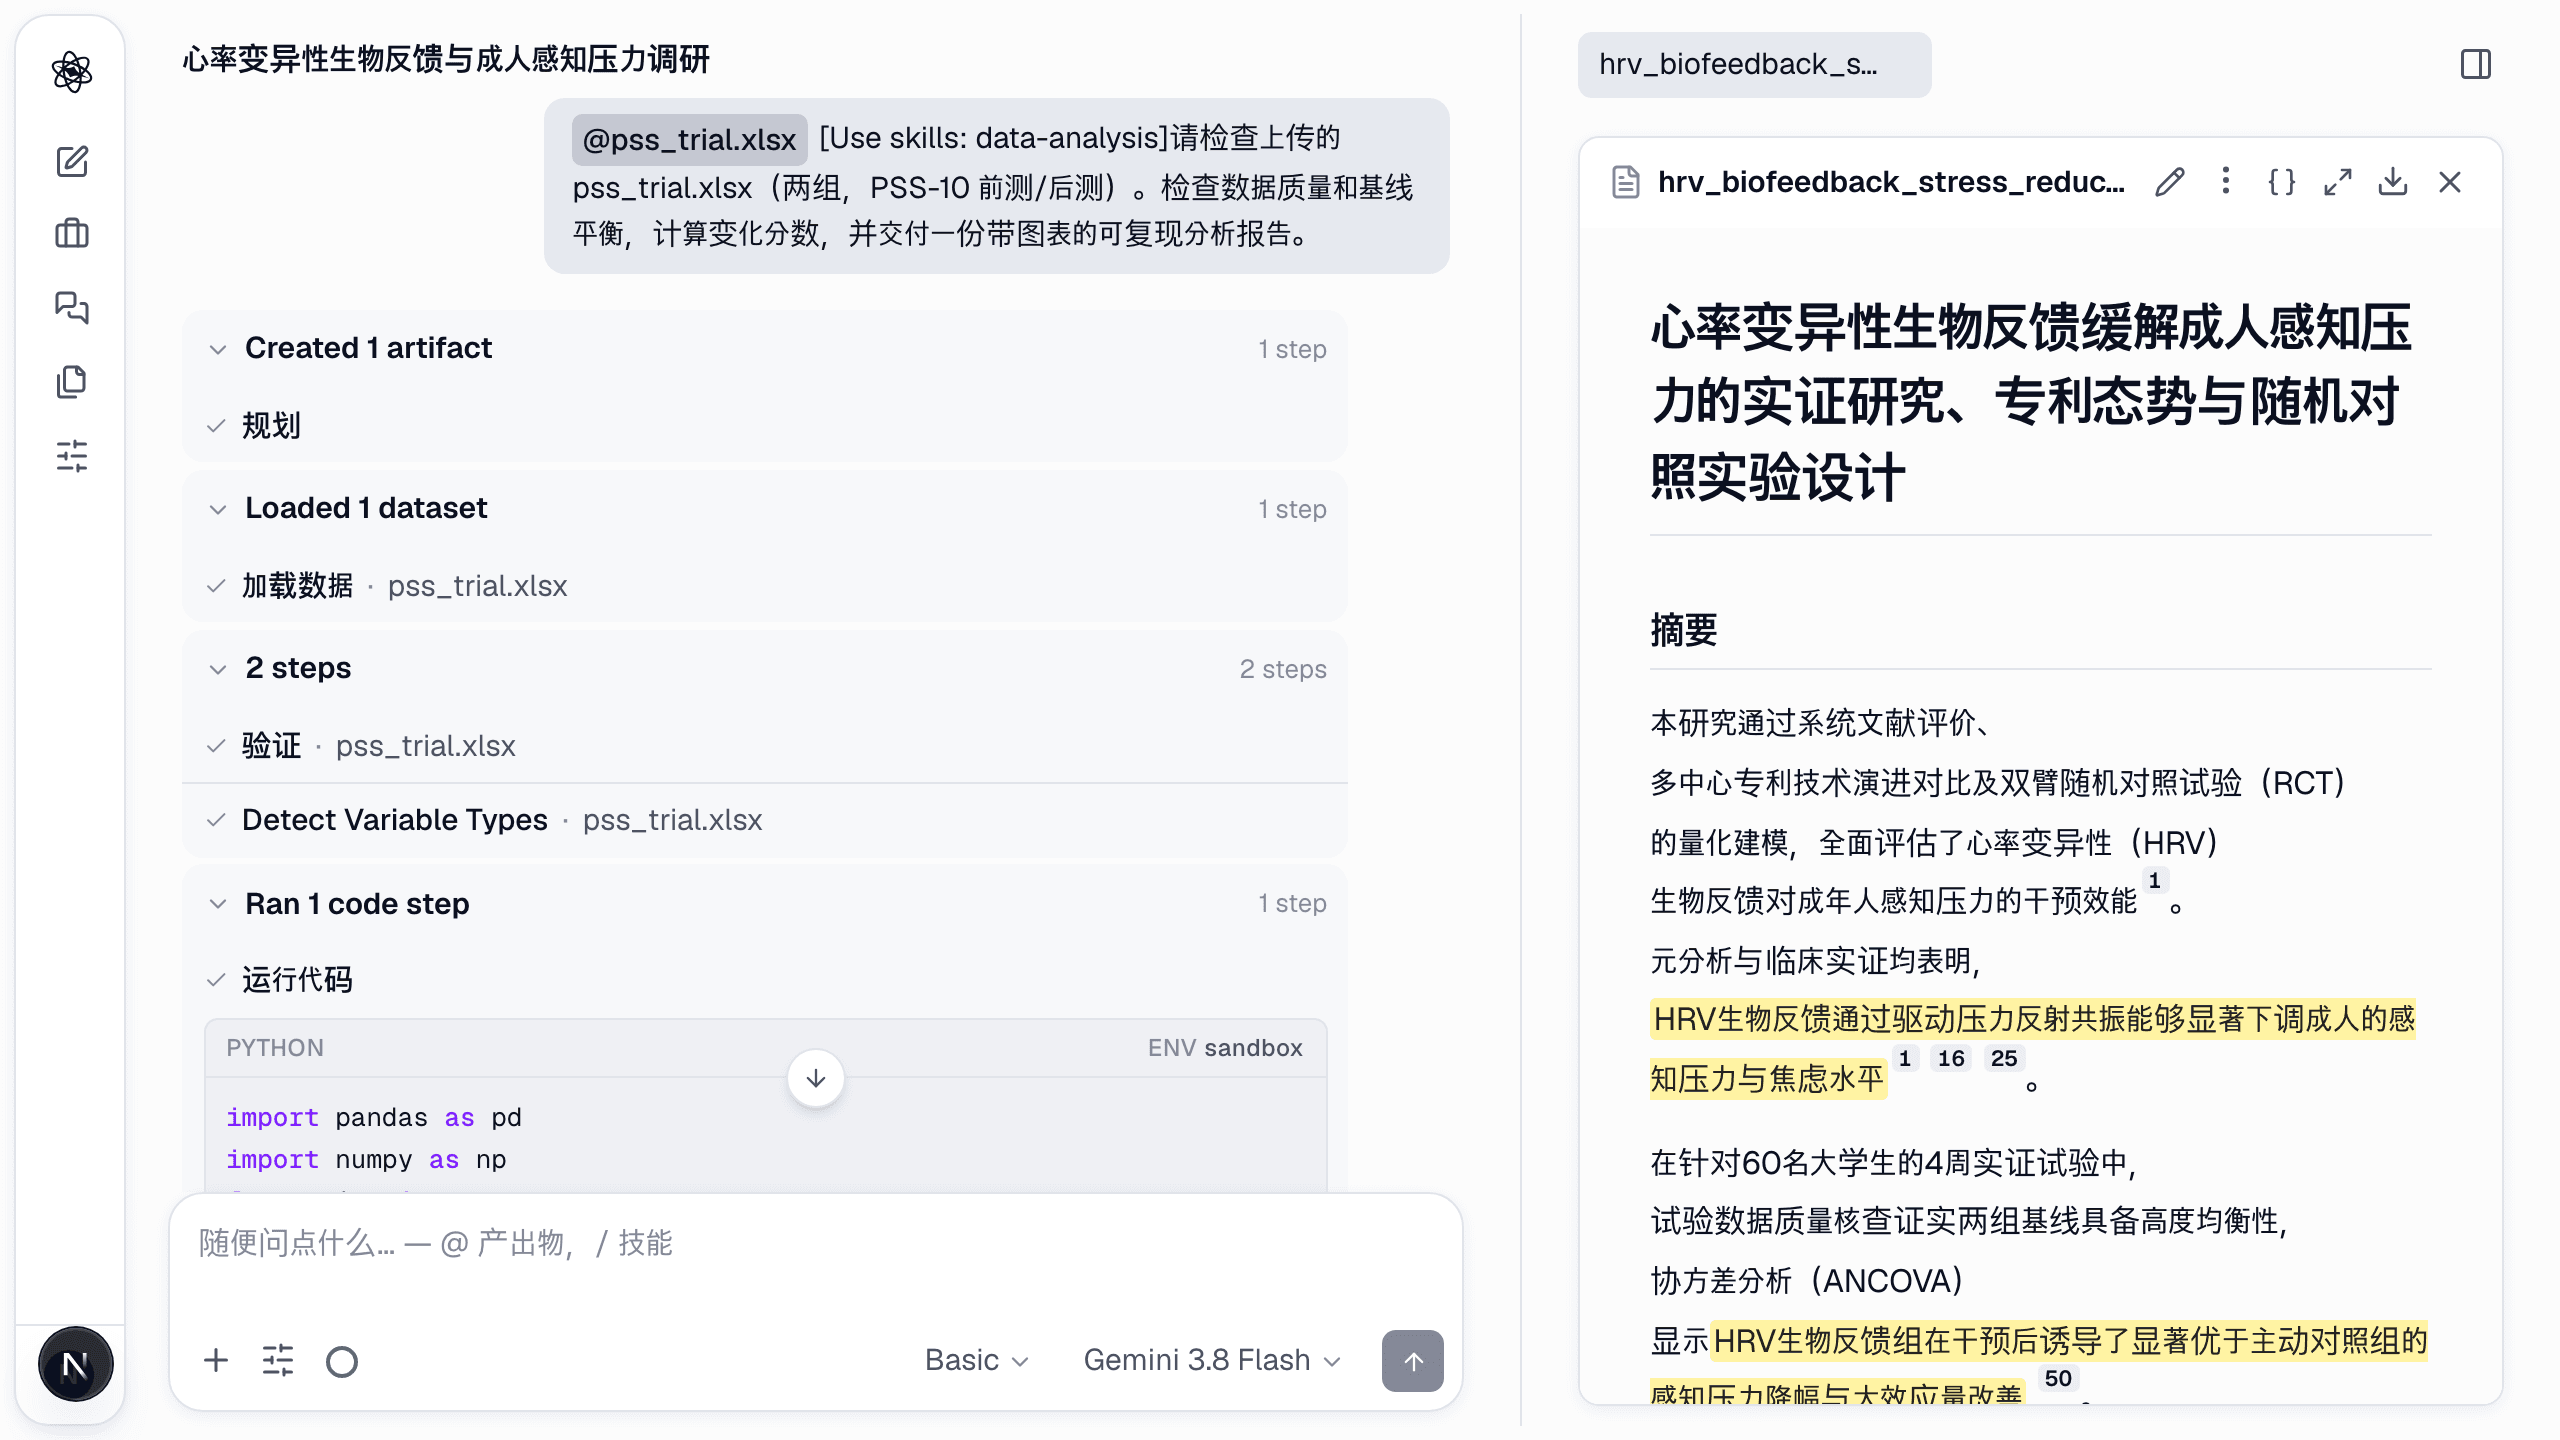Download the artifact document

2393,182
